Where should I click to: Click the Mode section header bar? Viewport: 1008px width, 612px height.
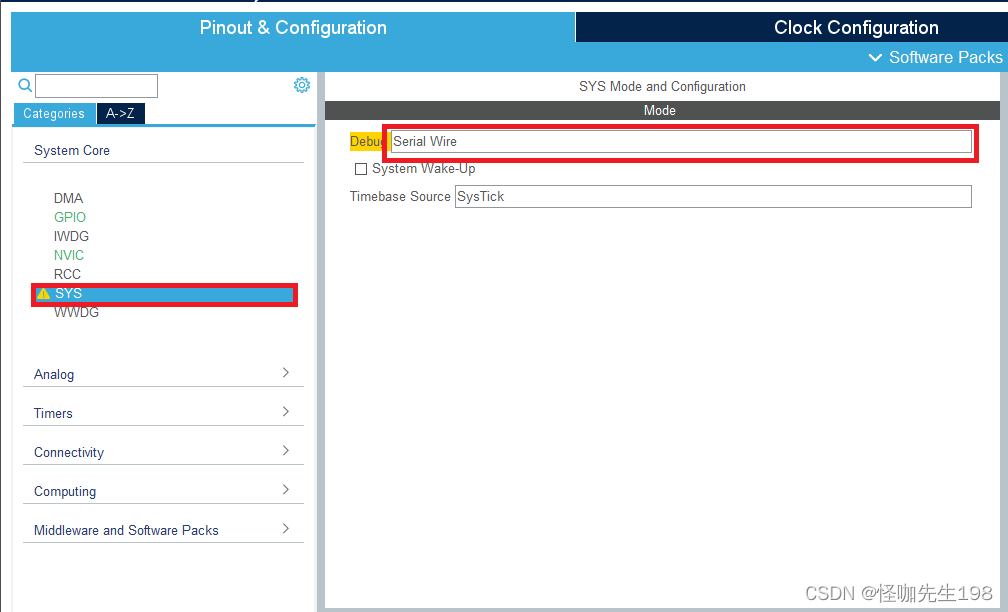point(662,111)
